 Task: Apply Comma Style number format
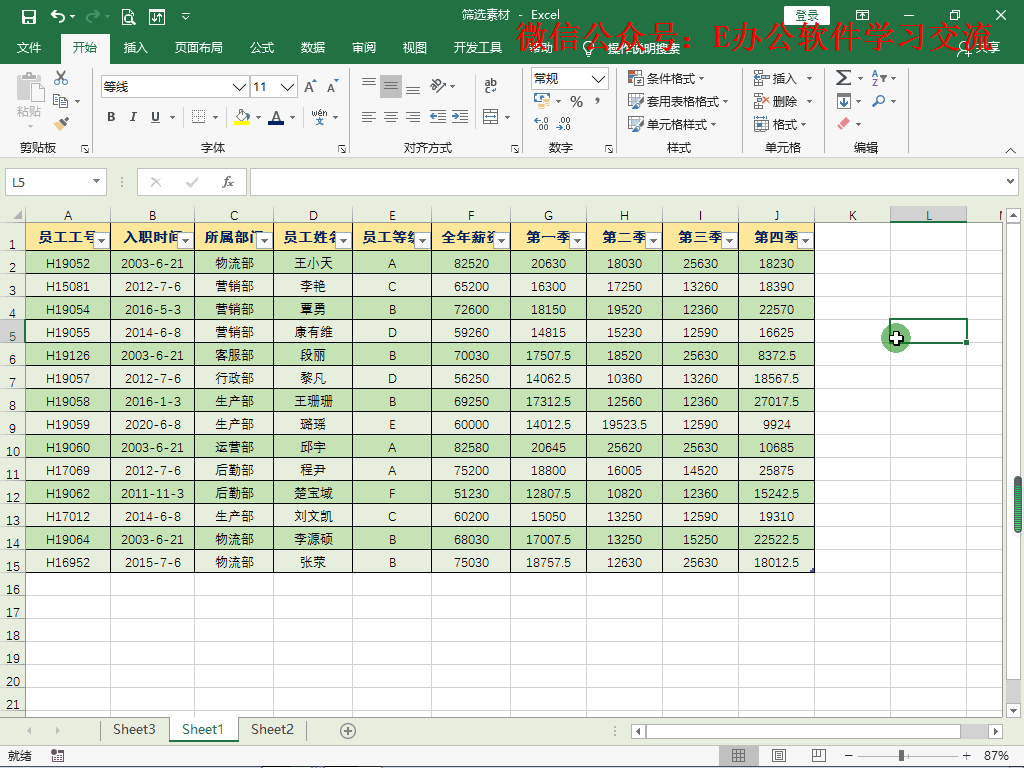tap(598, 102)
